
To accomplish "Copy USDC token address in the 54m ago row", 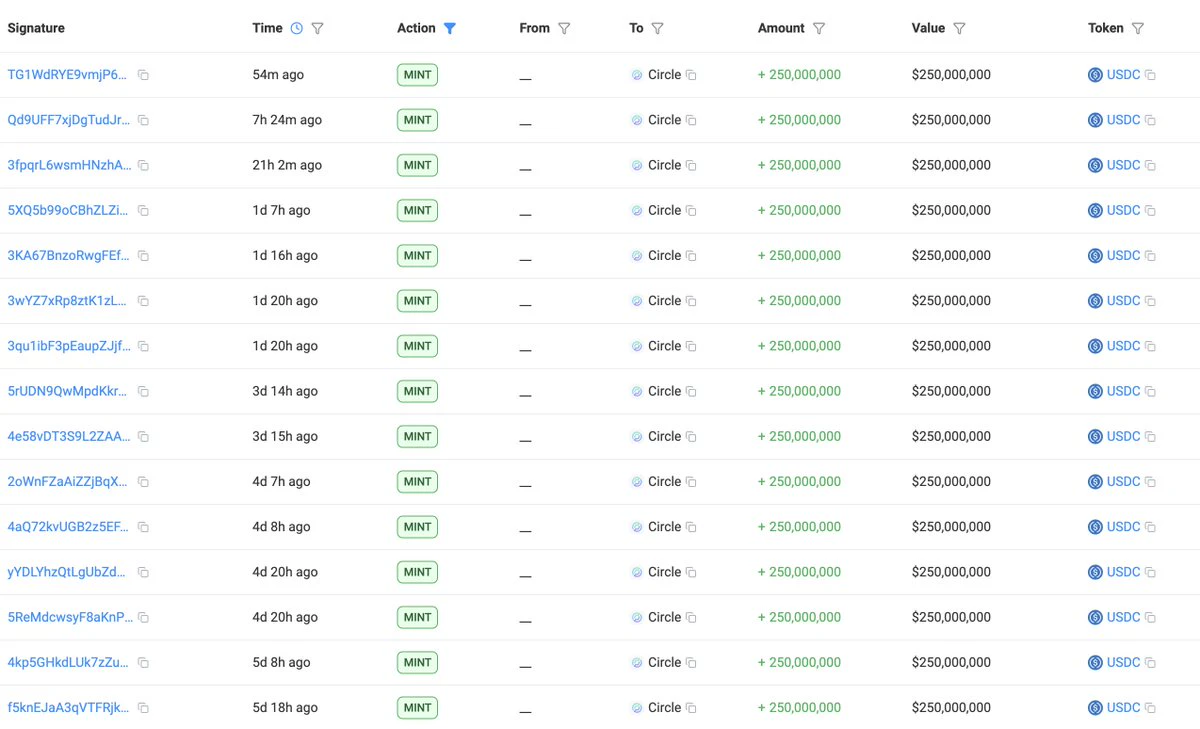I will coord(1150,75).
